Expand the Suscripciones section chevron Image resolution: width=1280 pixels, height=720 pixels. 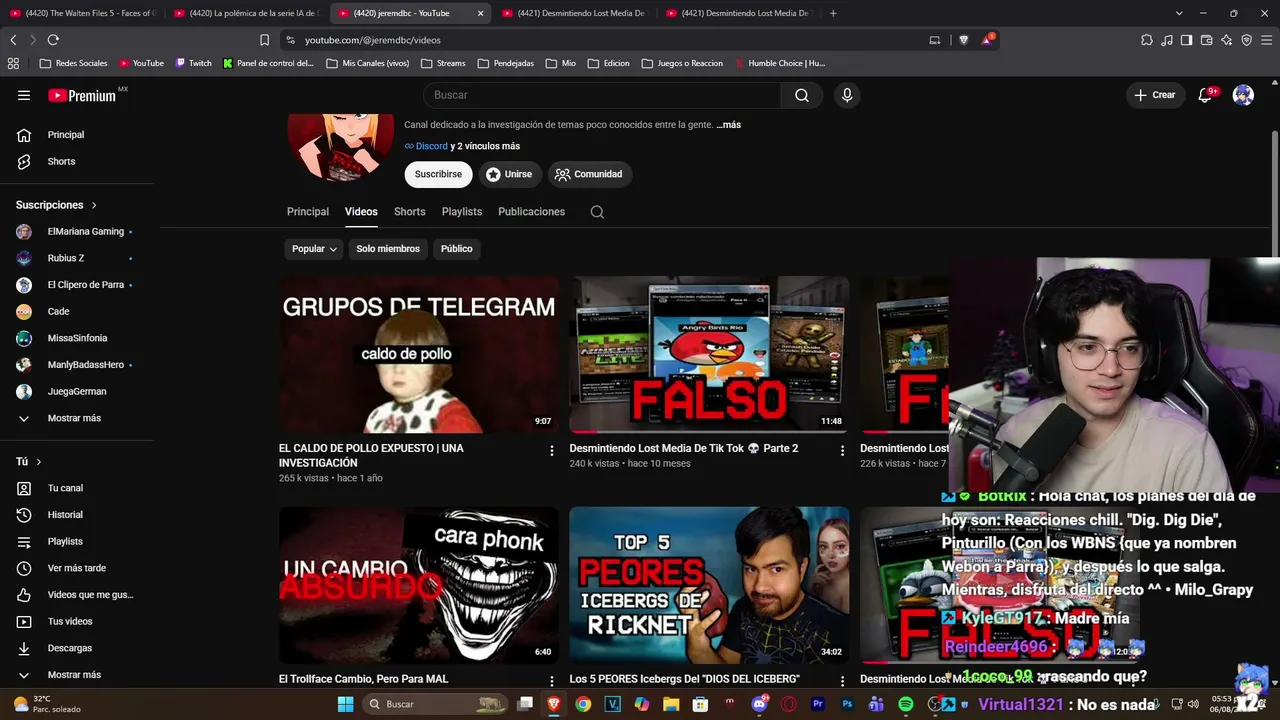pos(94,205)
